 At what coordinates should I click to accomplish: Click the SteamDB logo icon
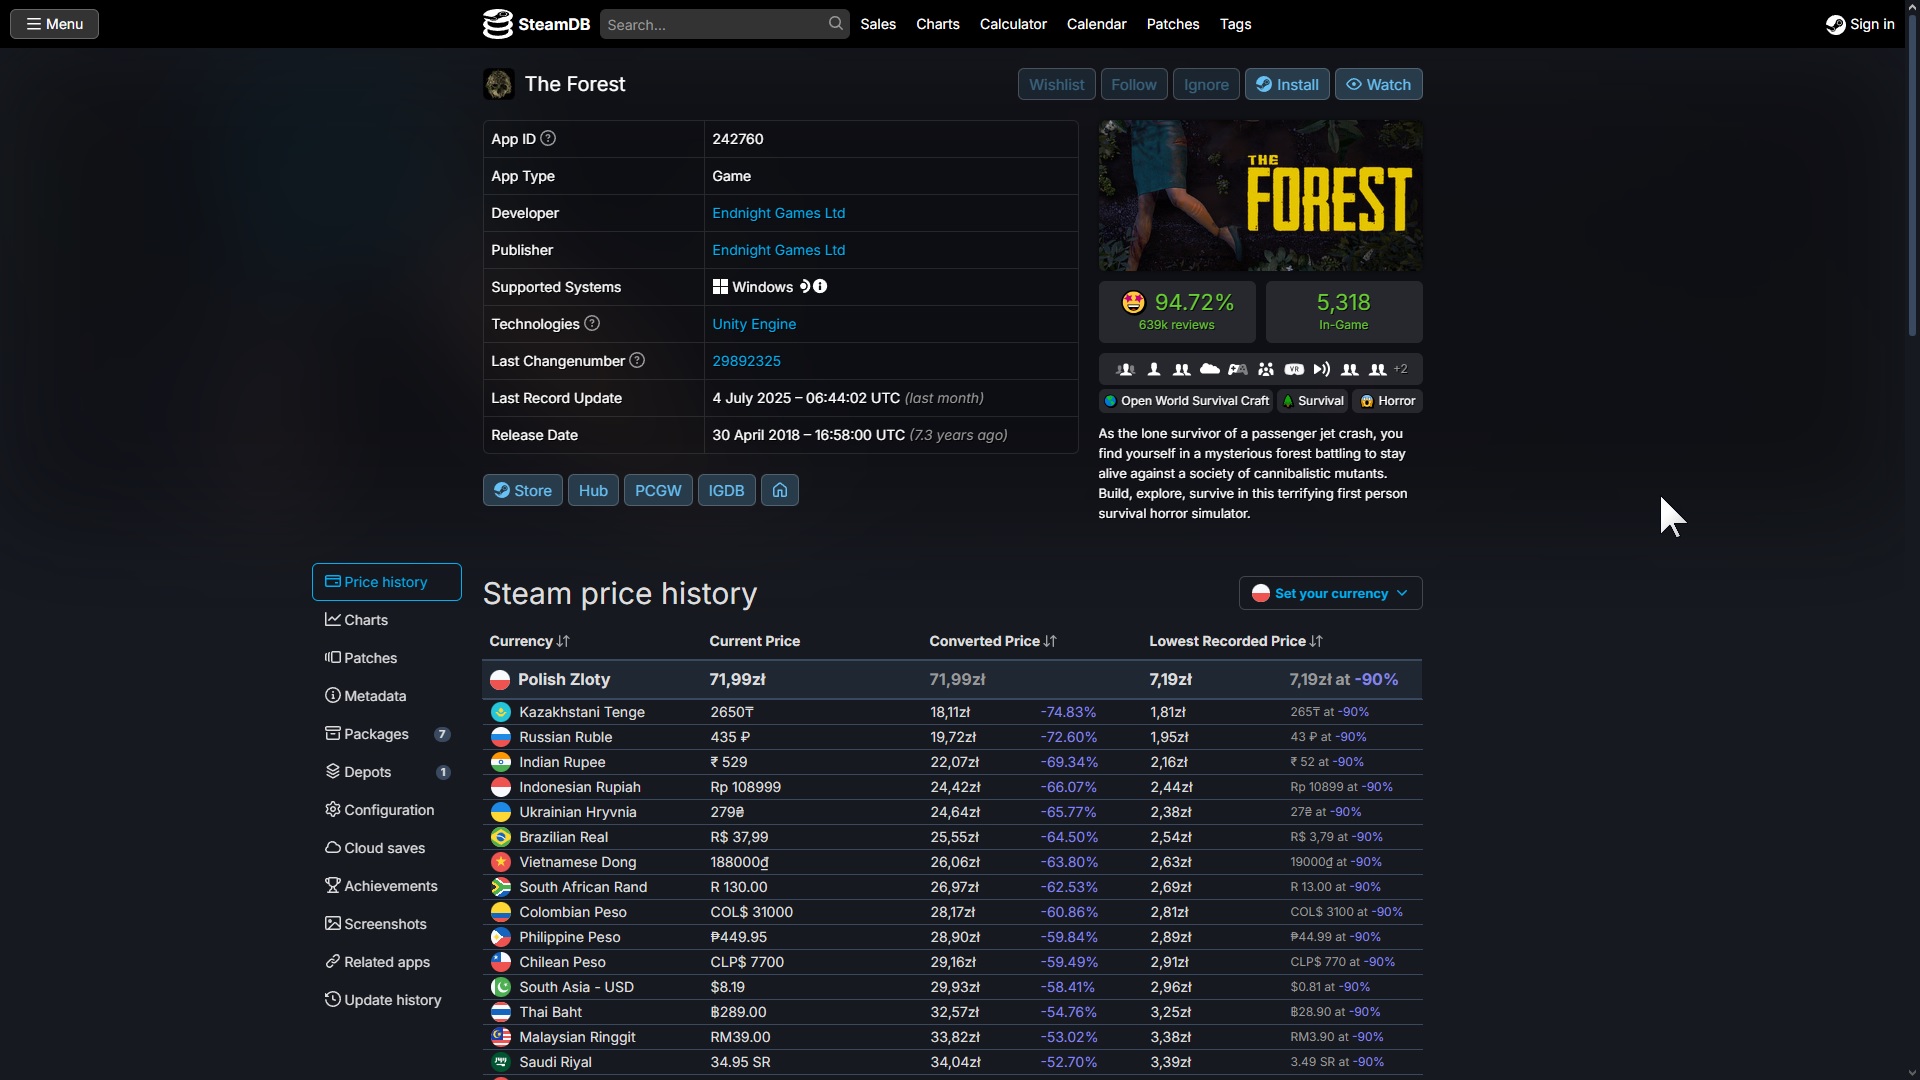497,24
